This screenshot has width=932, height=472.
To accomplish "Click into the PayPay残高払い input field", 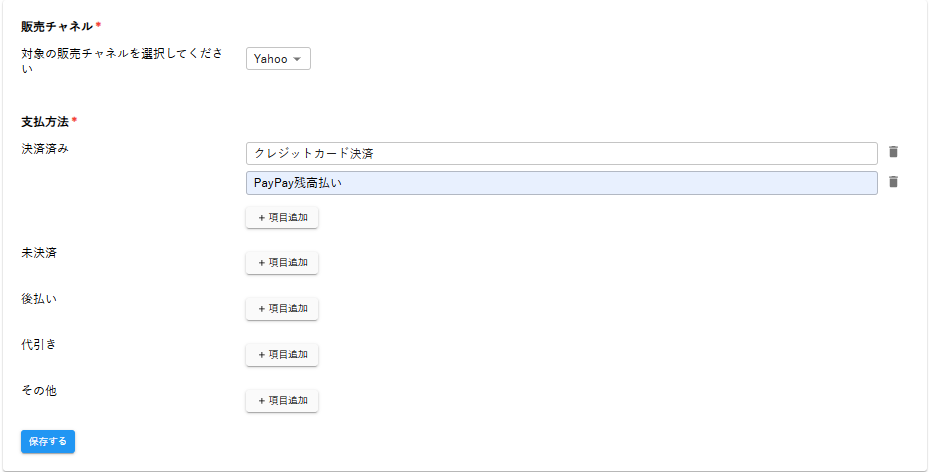I will click(x=561, y=183).
